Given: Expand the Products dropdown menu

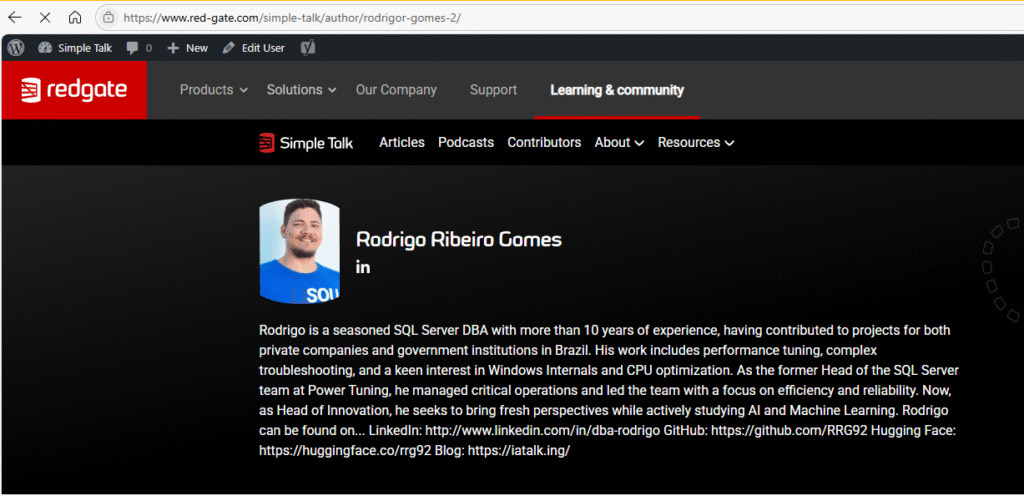Looking at the screenshot, I should coord(214,90).
